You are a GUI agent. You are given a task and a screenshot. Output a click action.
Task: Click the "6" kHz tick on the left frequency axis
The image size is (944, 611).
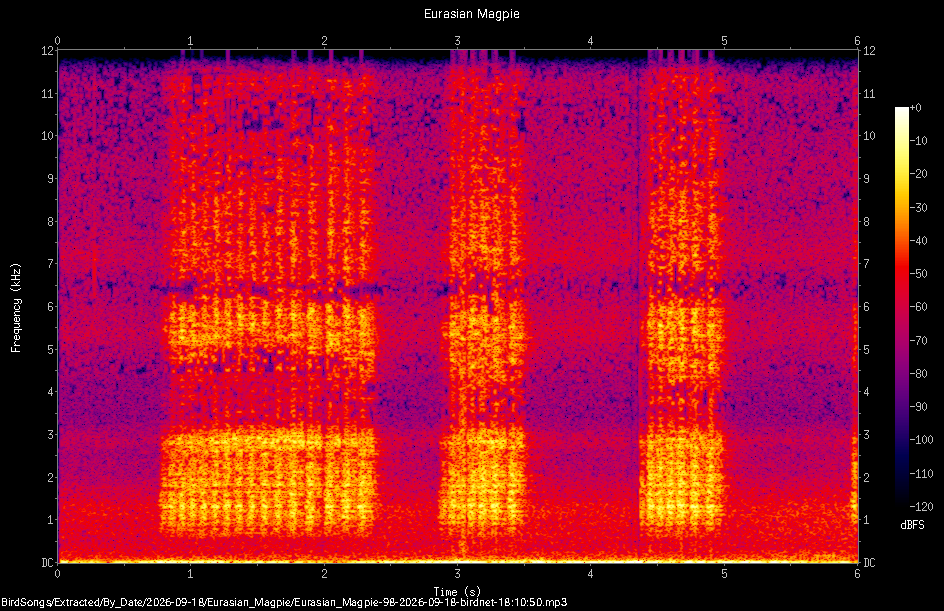click(51, 306)
